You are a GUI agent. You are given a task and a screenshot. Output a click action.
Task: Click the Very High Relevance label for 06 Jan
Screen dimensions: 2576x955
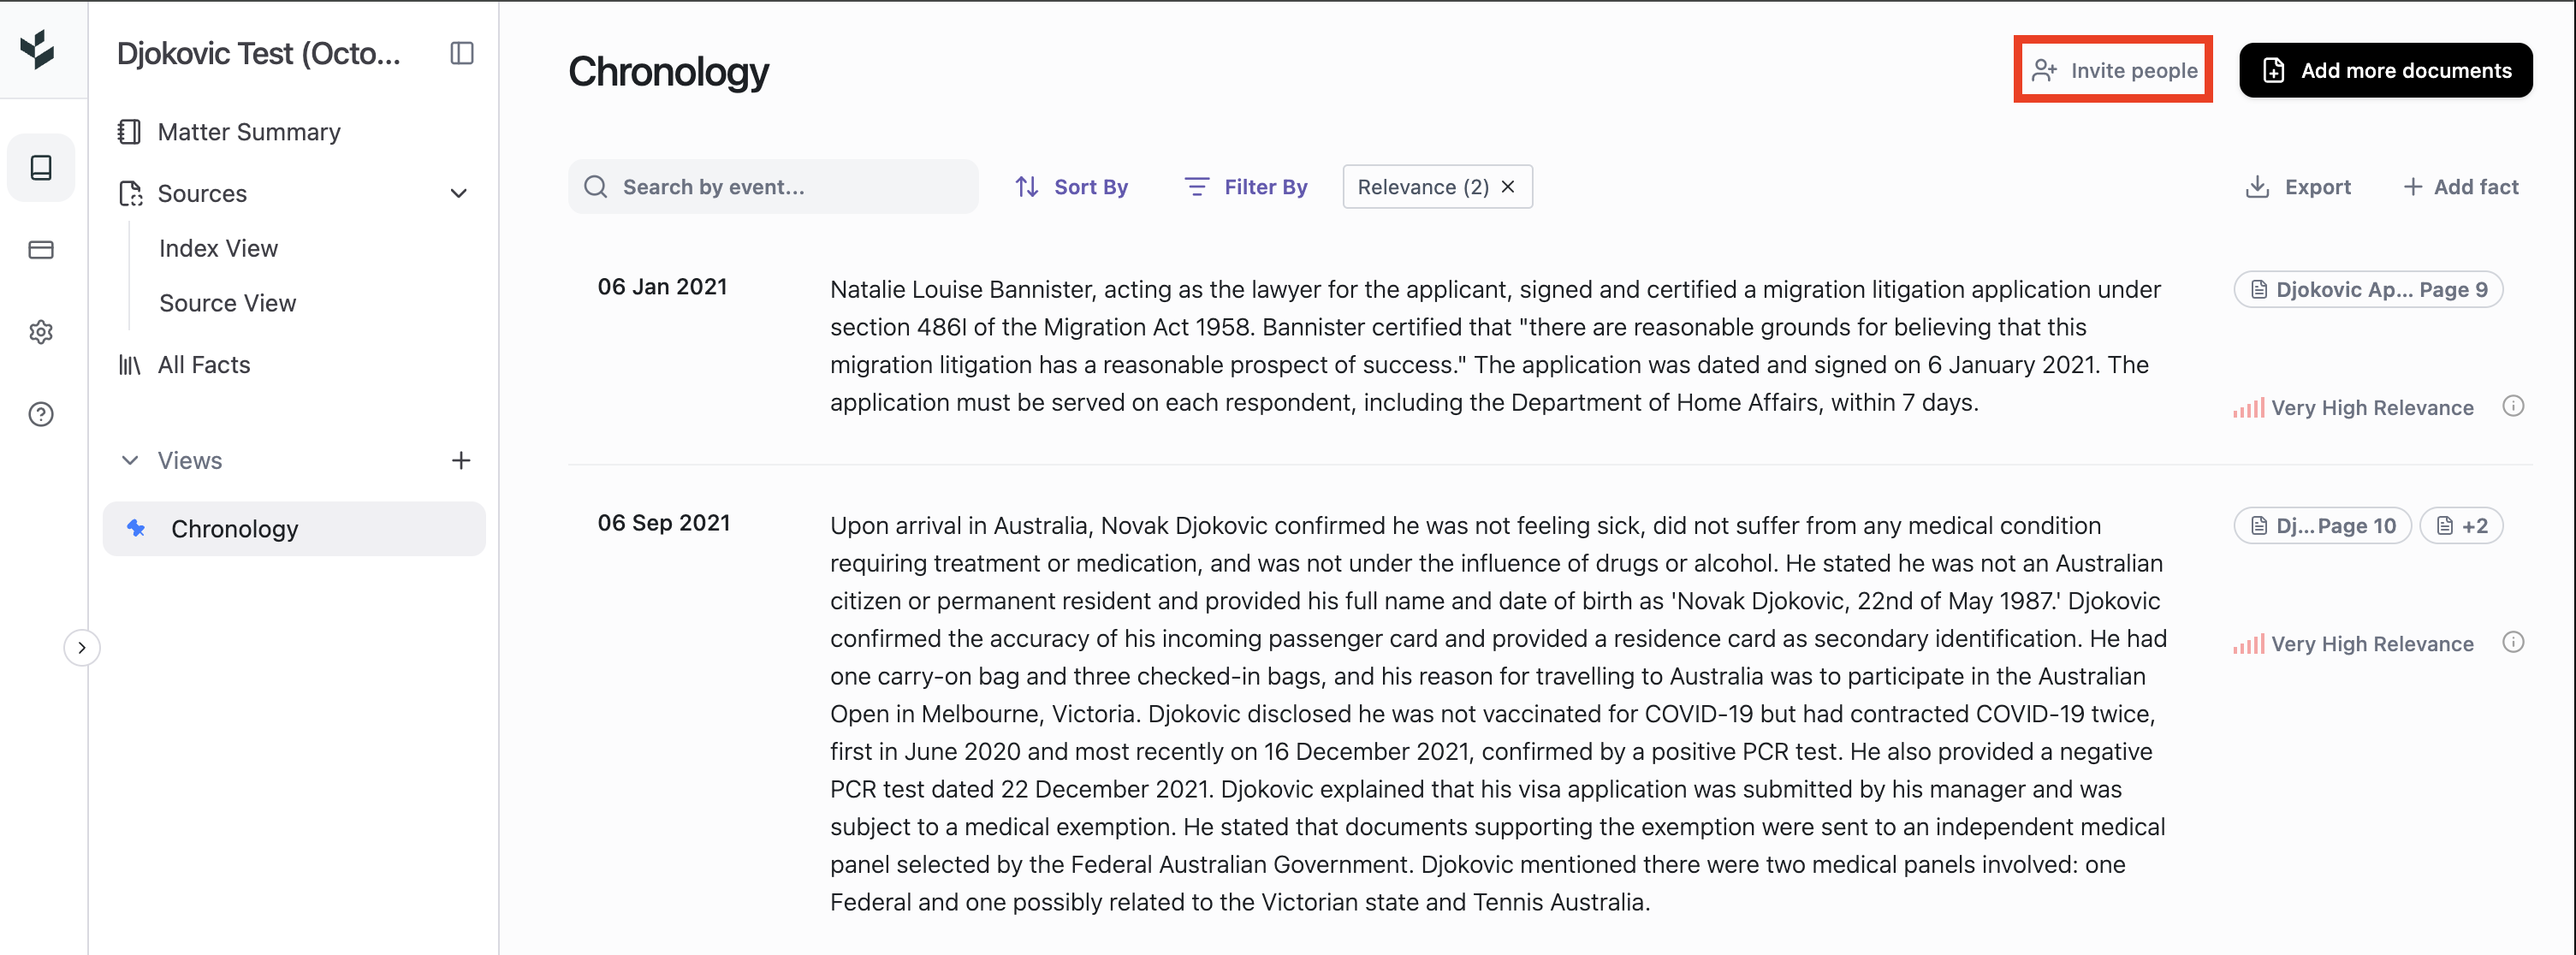click(2372, 408)
